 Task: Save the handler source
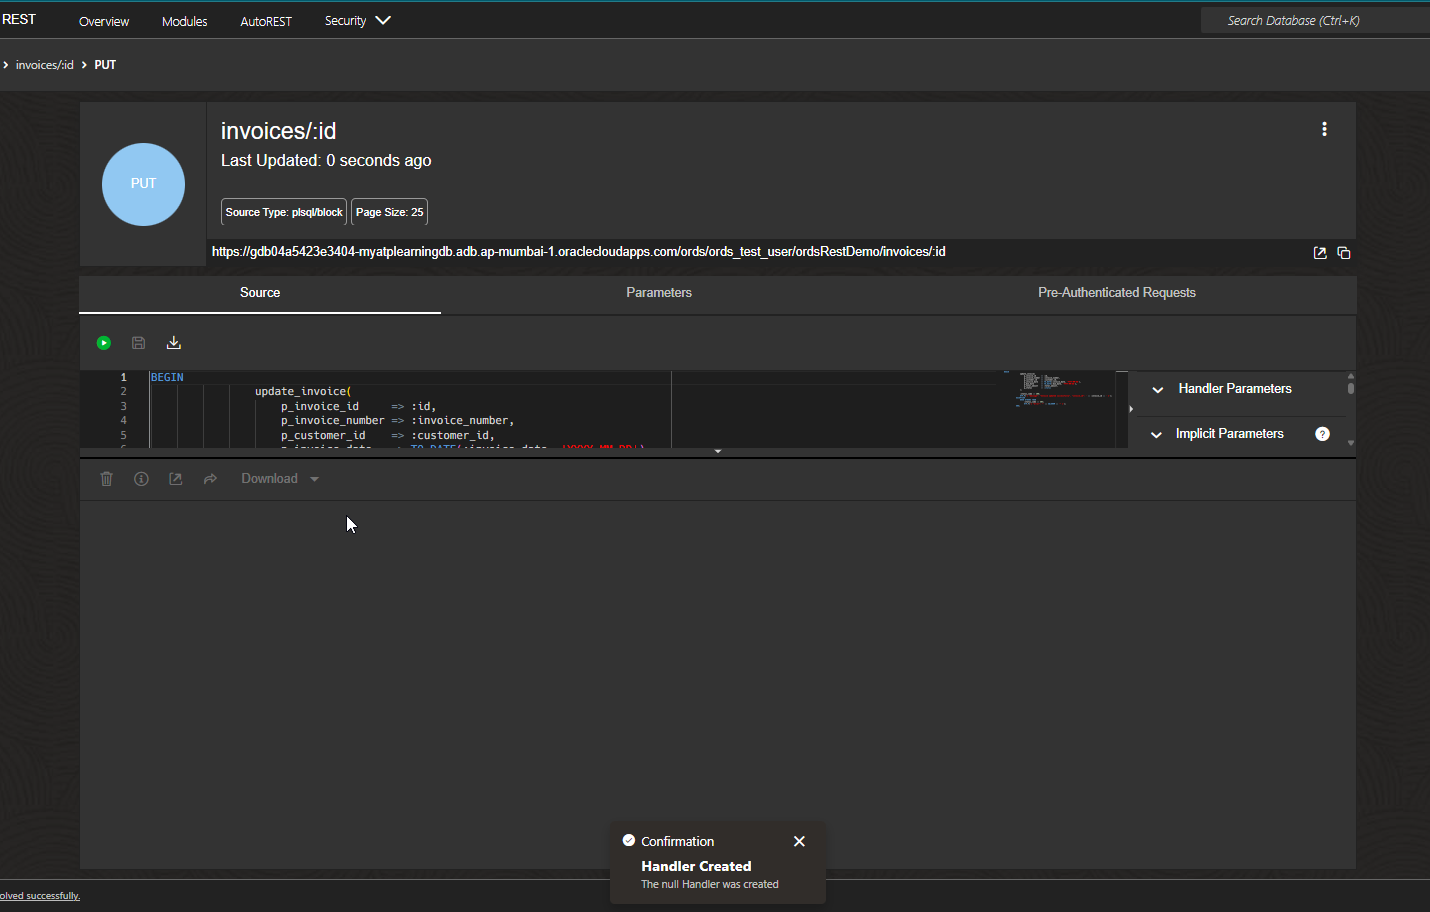(x=138, y=342)
